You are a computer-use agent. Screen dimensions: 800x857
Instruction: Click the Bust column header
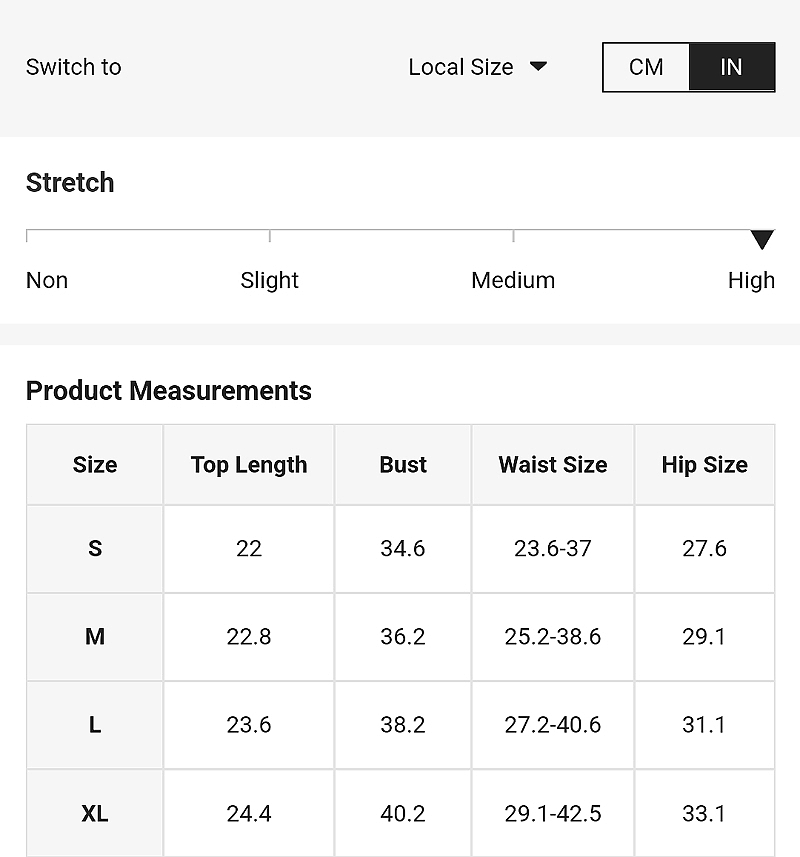[x=403, y=465]
